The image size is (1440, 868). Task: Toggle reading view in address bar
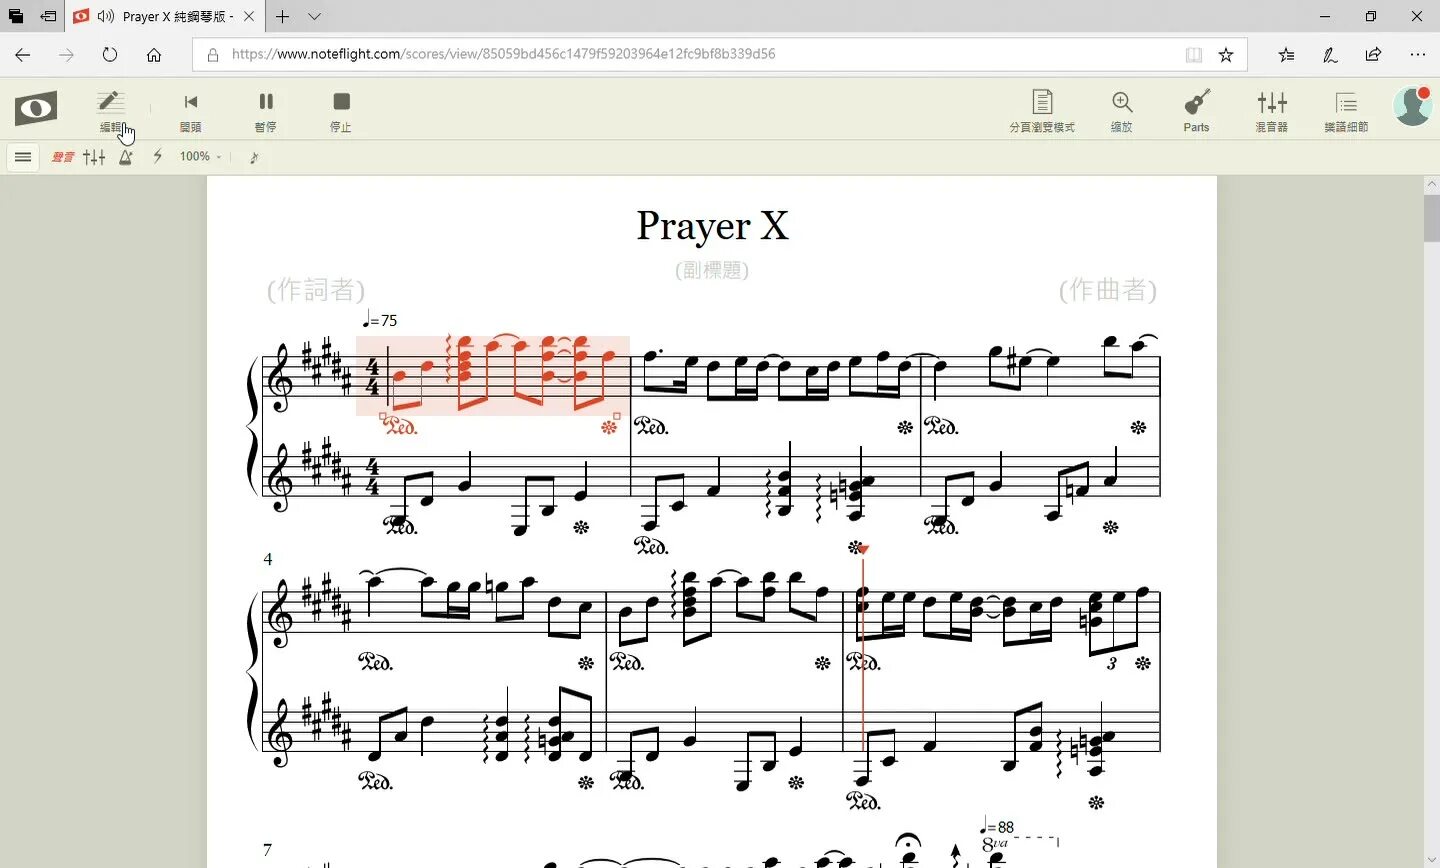1194,55
